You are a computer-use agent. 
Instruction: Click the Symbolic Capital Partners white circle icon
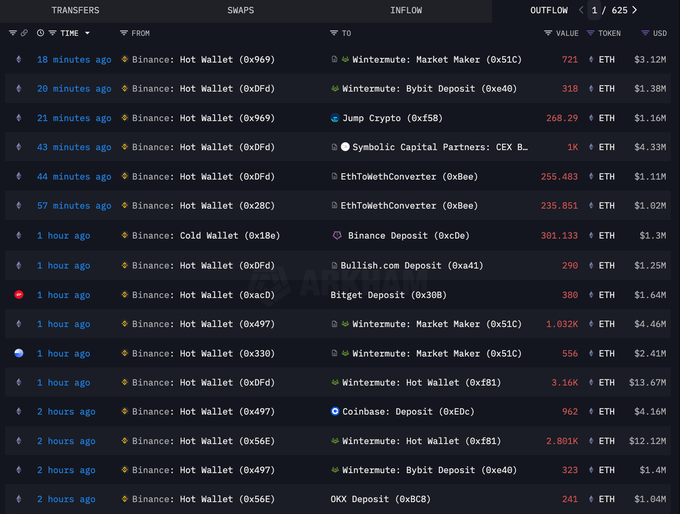tap(345, 147)
